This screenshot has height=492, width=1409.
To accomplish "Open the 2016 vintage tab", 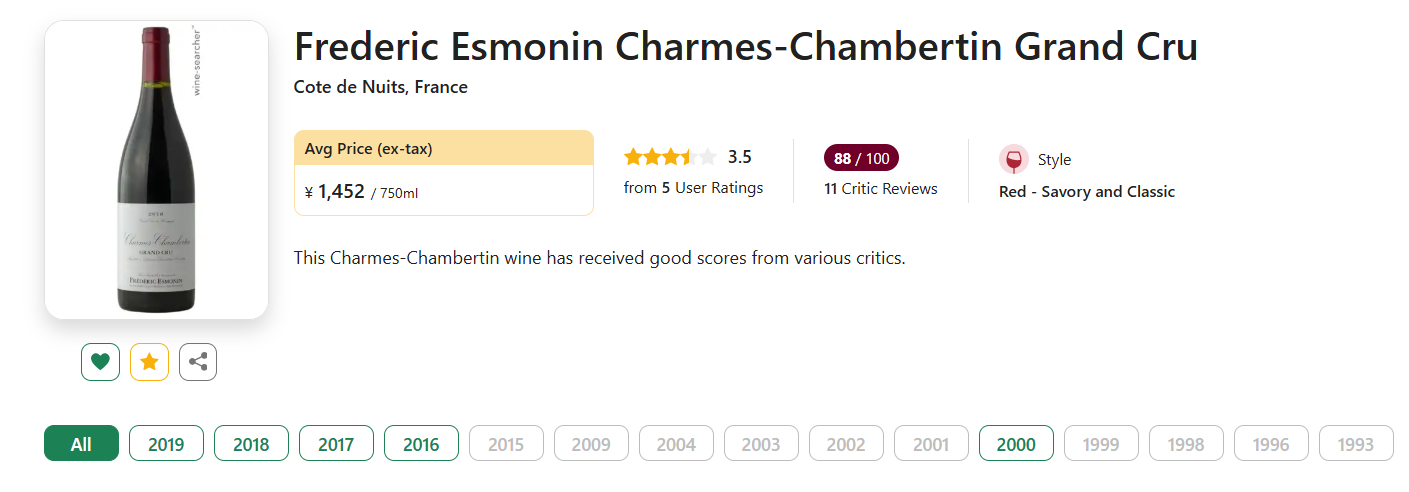I will [421, 444].
